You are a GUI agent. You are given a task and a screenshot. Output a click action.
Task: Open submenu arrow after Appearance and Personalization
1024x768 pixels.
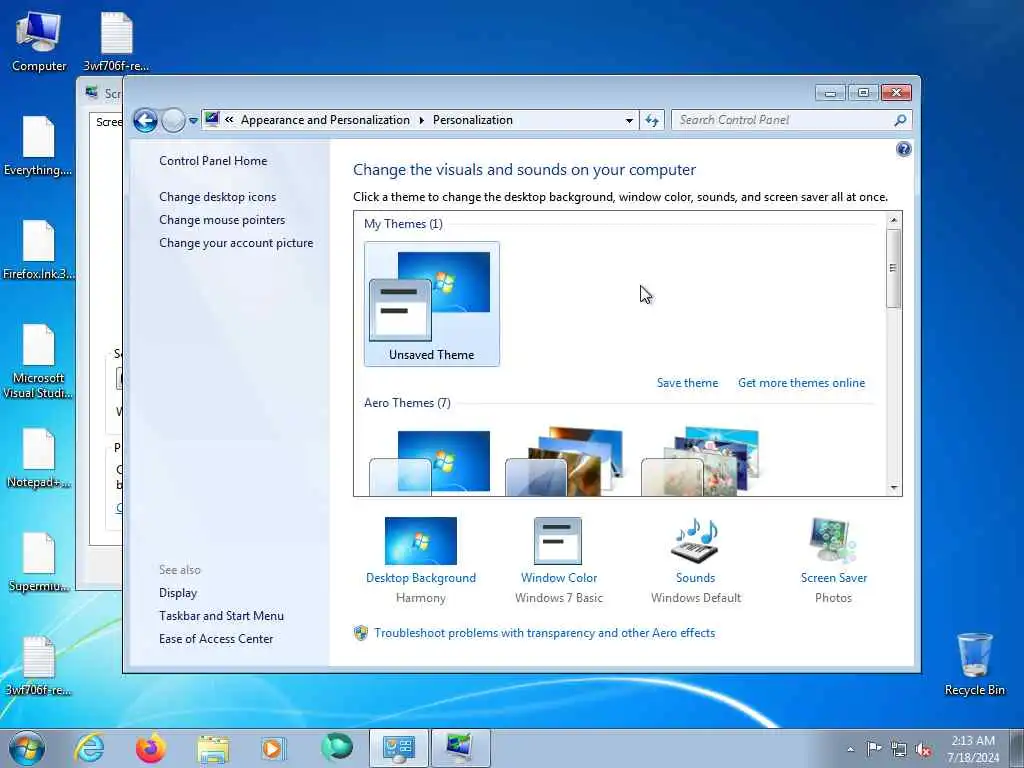[421, 120]
